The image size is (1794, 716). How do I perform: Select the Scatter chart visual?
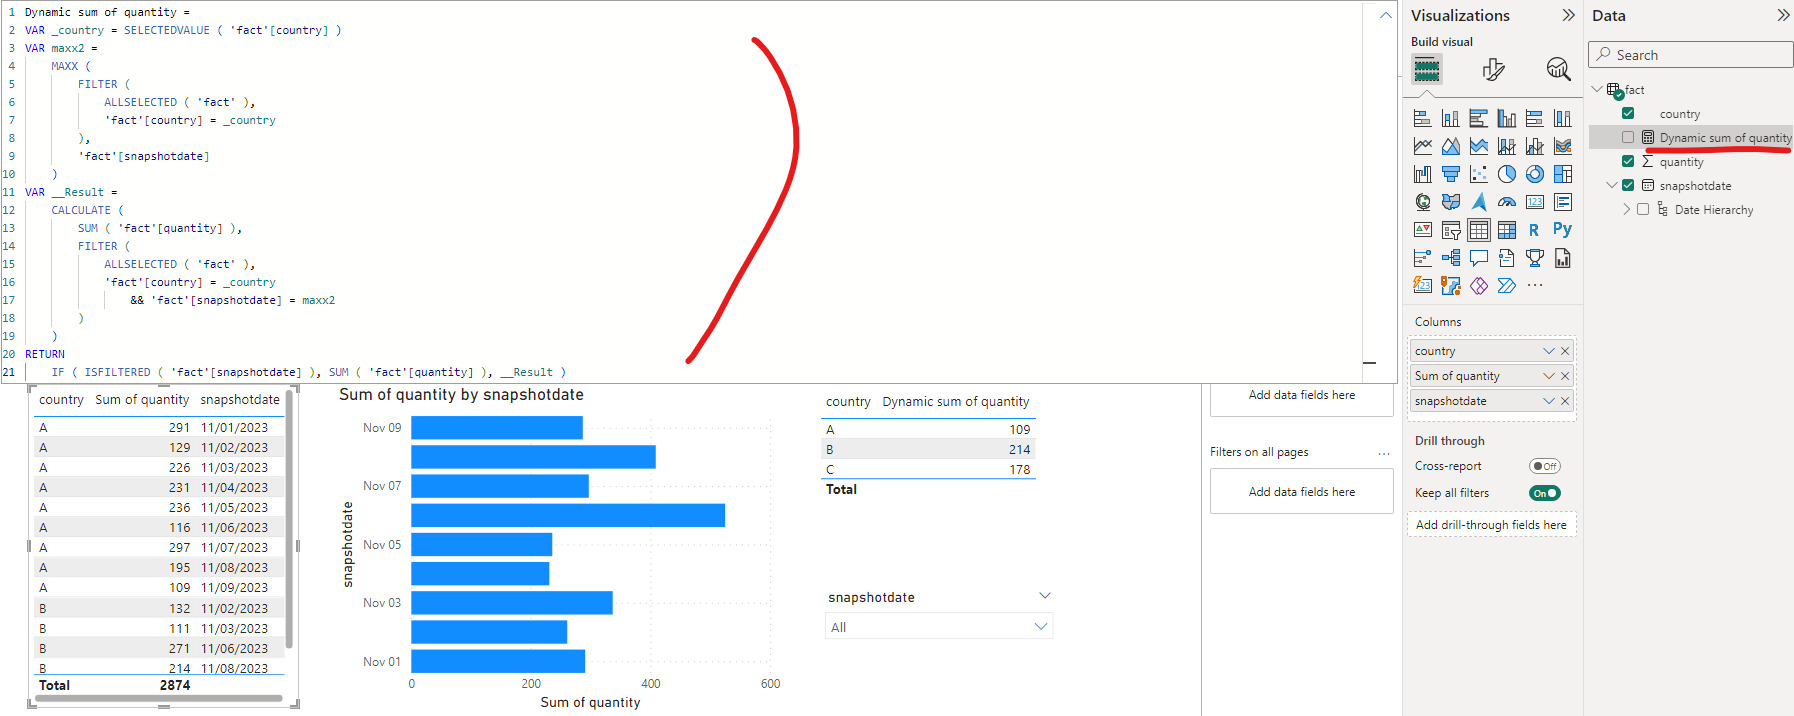pyautogui.click(x=1478, y=174)
